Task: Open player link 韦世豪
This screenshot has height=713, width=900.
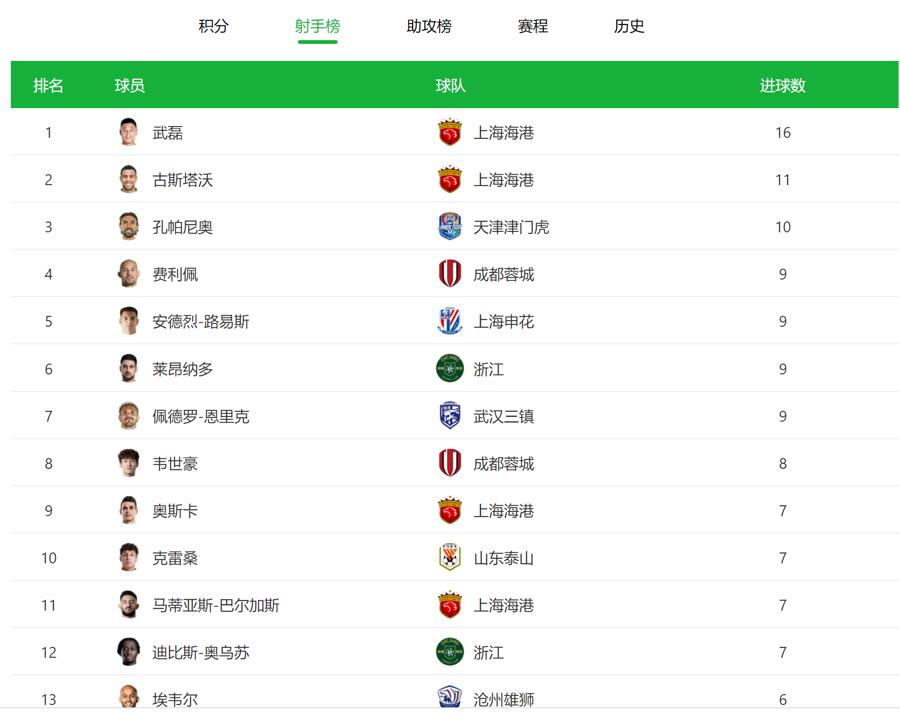Action: click(175, 464)
